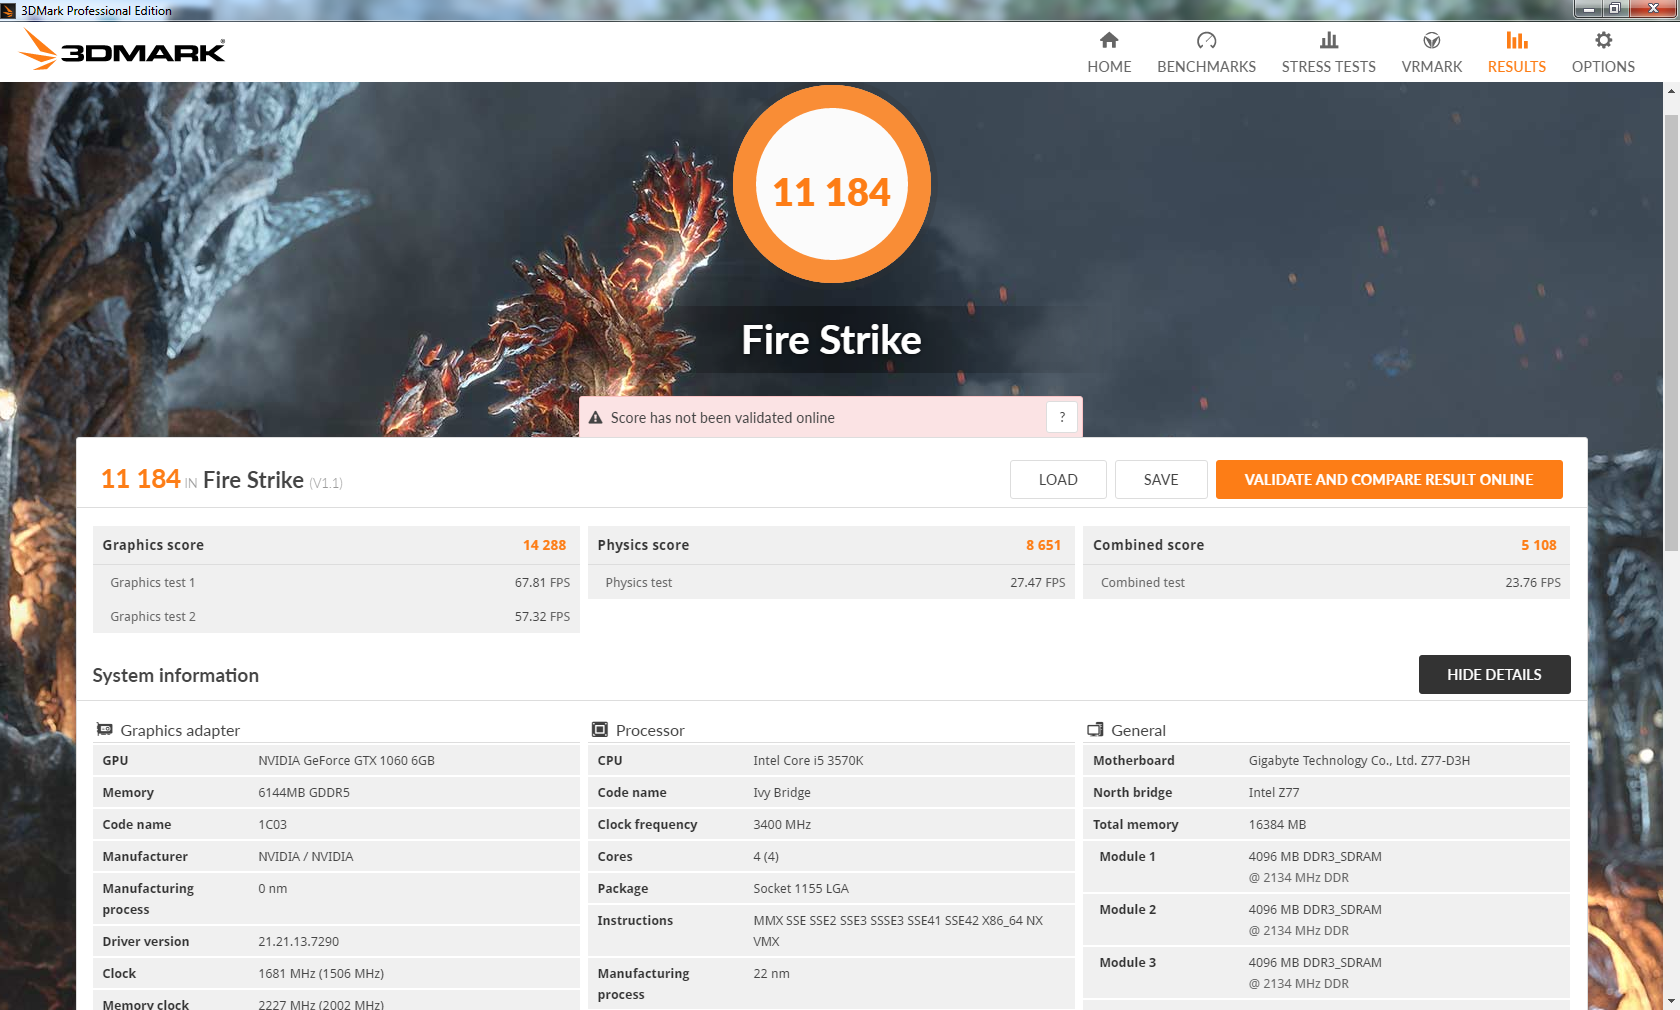Click the instructions list starting with MMX SSE
Viewport: 1680px width, 1010px height.
tap(898, 931)
